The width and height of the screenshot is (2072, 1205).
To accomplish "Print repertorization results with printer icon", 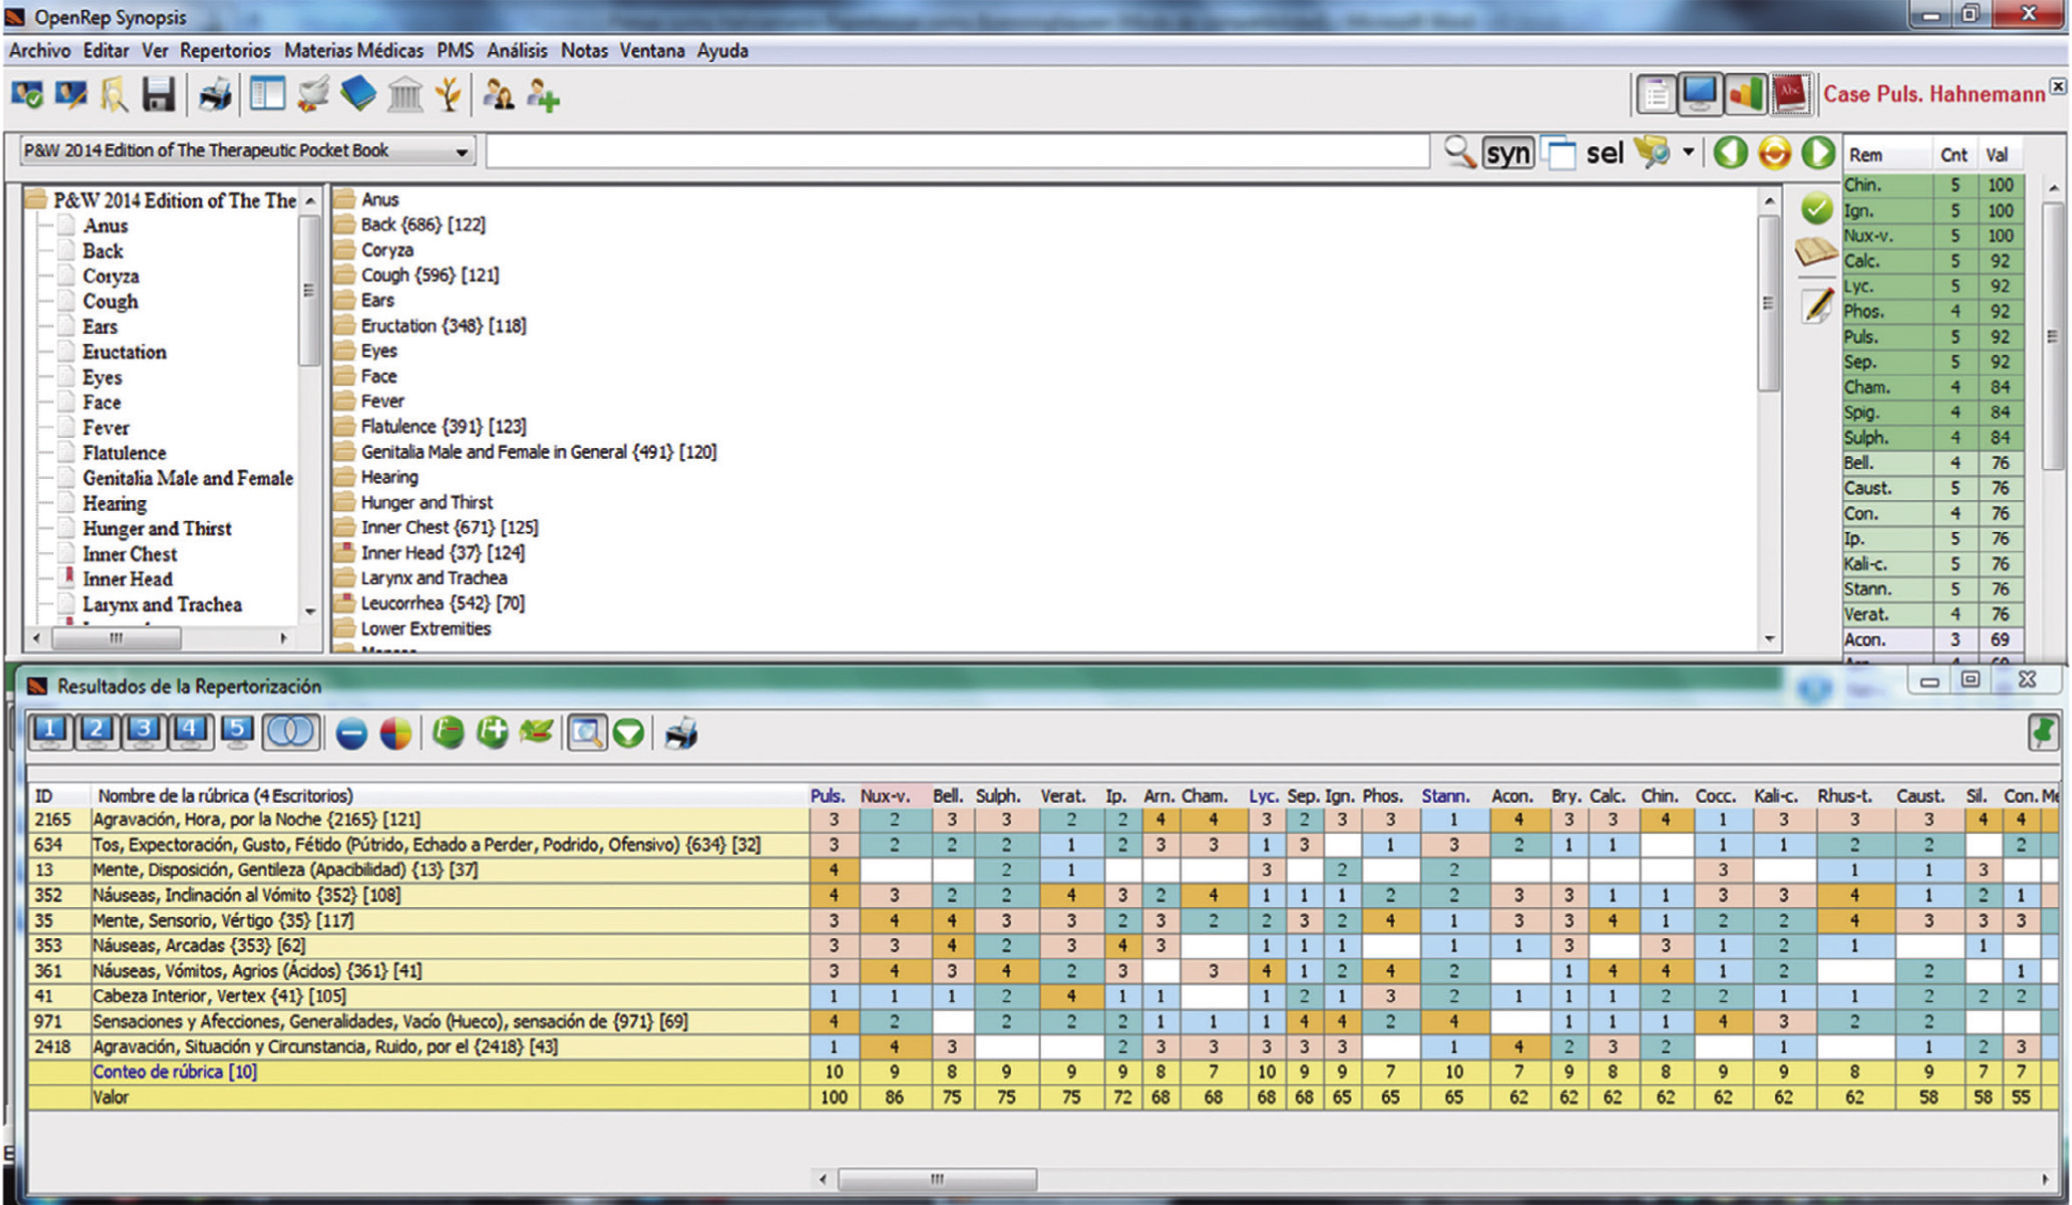I will pos(681,733).
